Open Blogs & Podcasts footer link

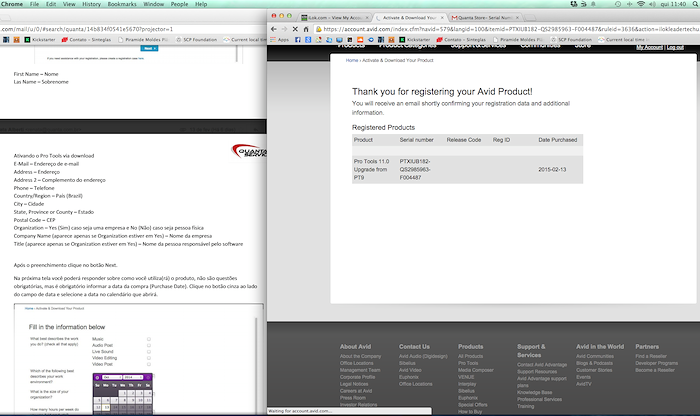tap(594, 363)
